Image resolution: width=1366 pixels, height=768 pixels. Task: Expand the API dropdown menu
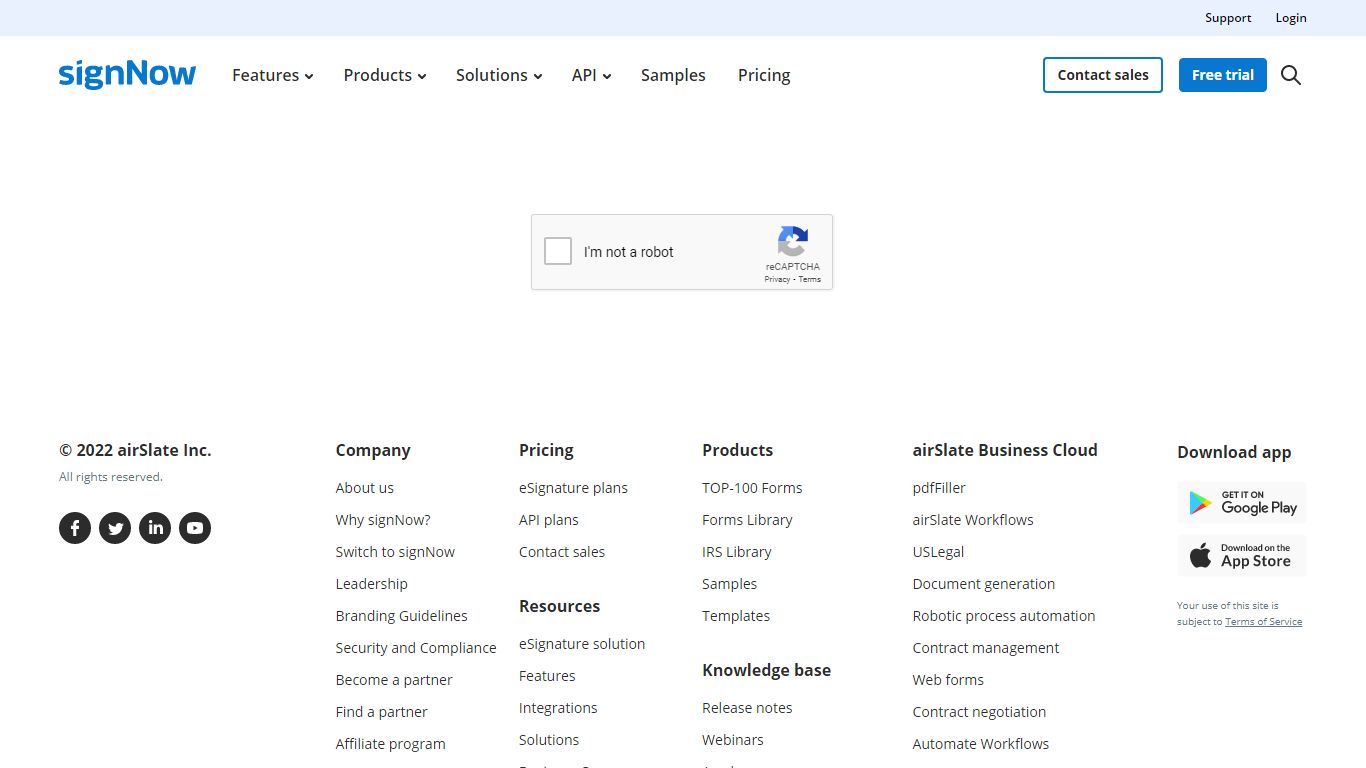pos(591,75)
